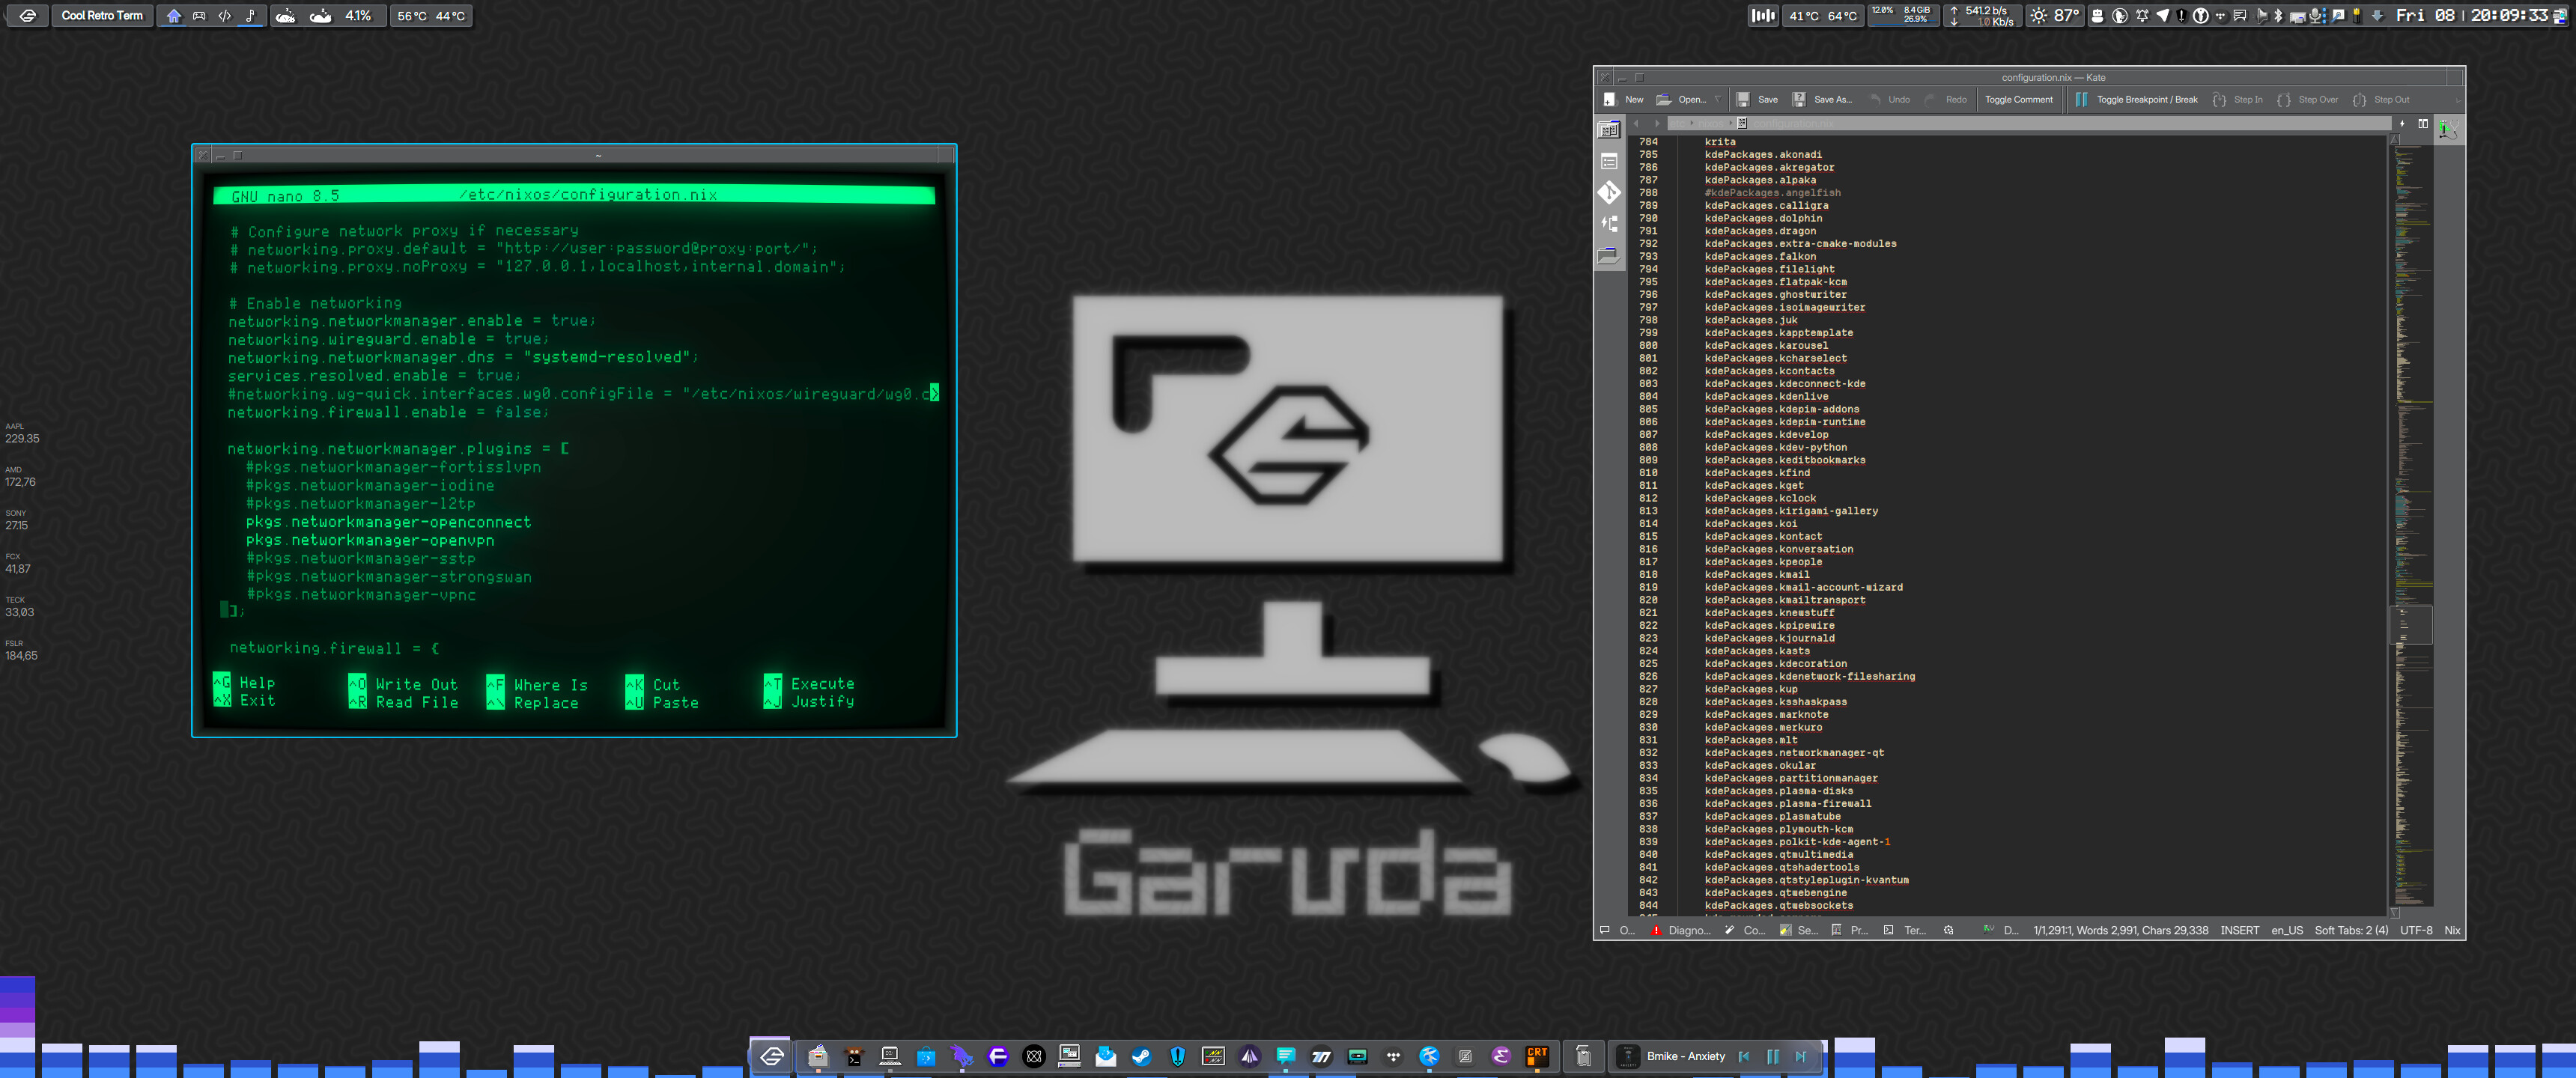2576x1078 pixels.
Task: Open the Terminal panel in Kate's status bar
Action: point(1904,930)
